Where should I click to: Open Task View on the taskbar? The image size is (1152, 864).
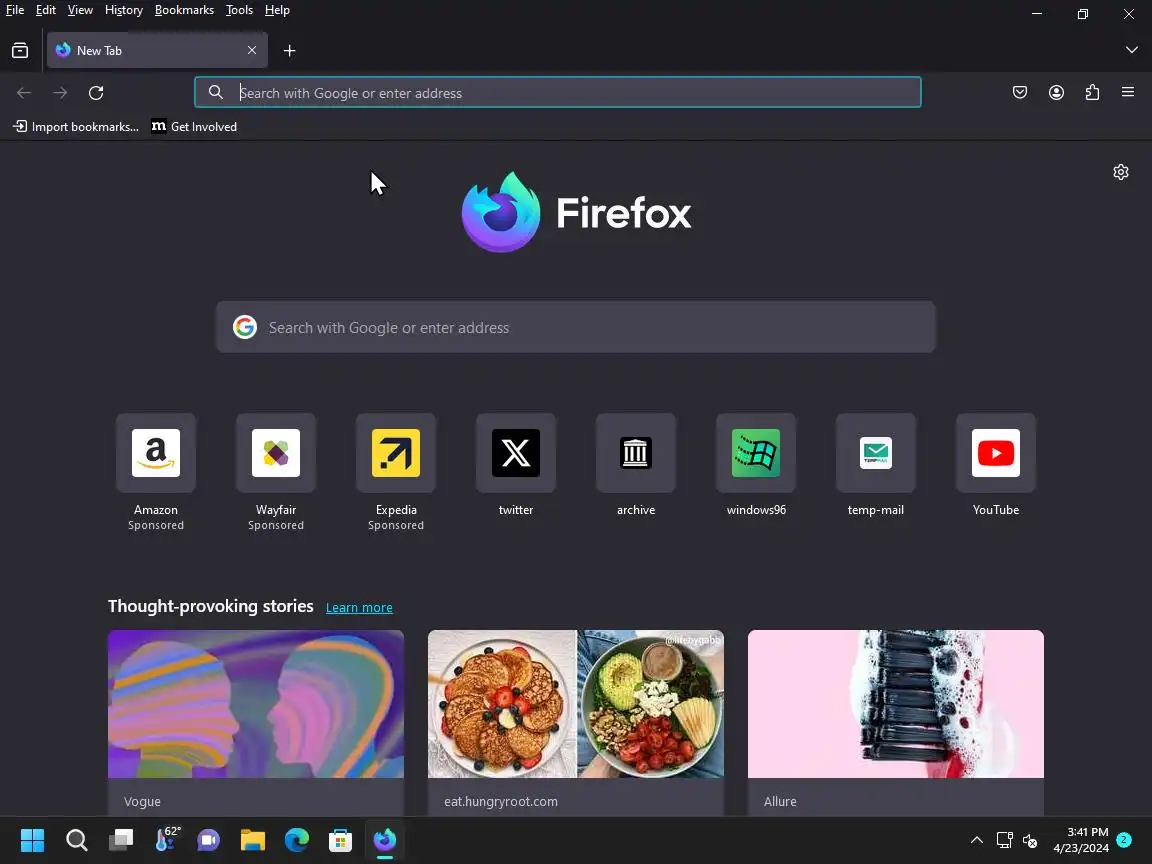(120, 840)
